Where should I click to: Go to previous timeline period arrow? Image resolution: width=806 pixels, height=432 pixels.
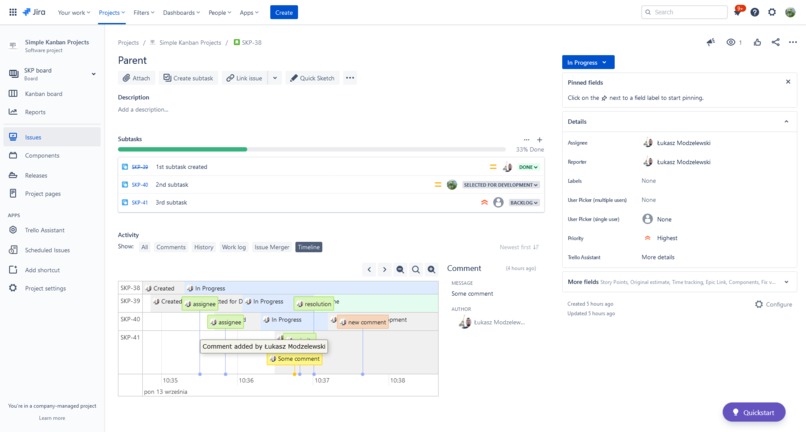coord(369,269)
